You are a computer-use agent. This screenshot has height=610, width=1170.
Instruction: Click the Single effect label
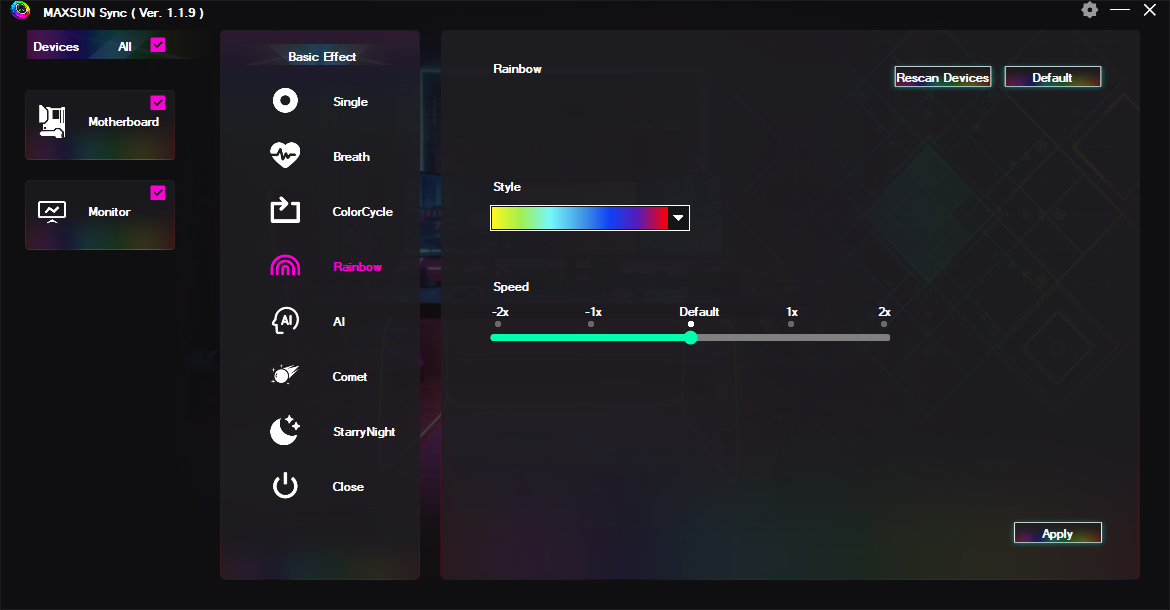click(x=350, y=101)
